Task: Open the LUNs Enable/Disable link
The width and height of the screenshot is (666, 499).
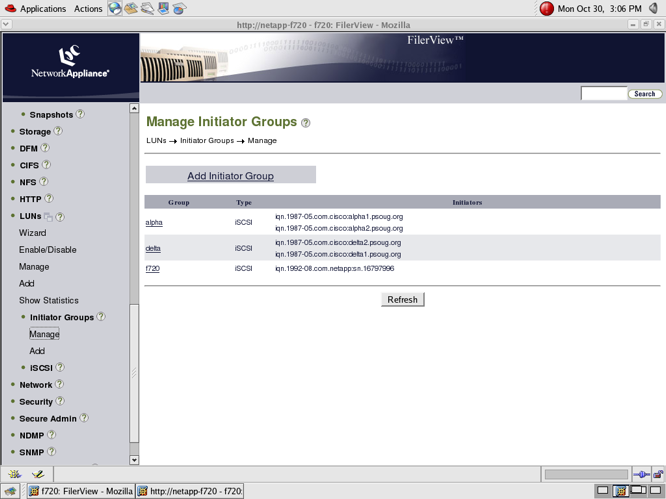Action: pyautogui.click(x=48, y=250)
